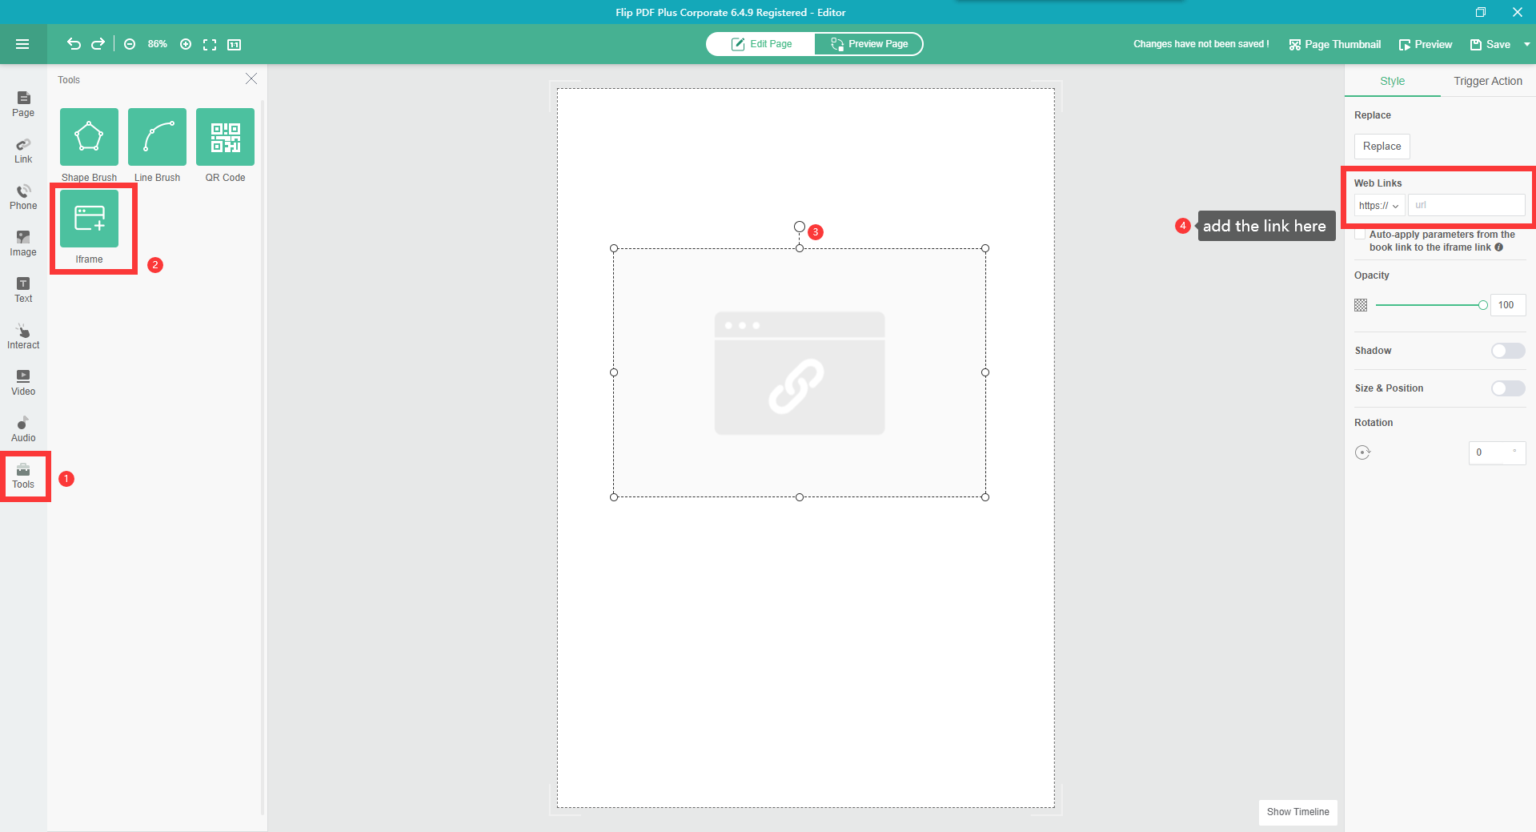Switch to Preview Page mode
The image size is (1536, 832).
click(x=868, y=44)
